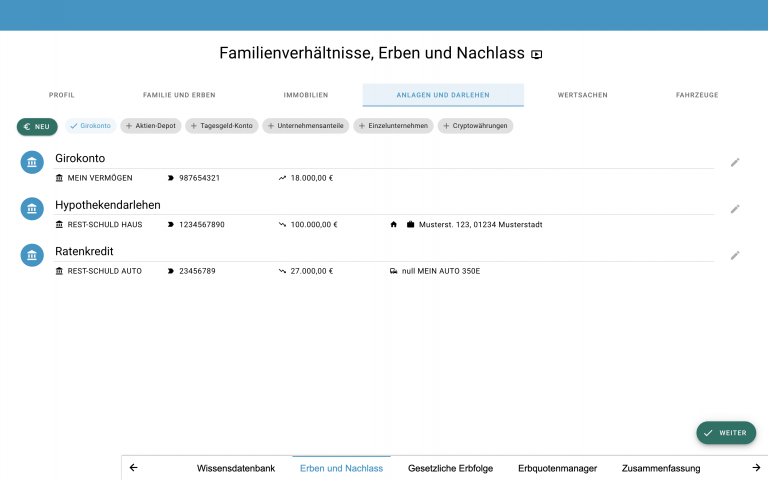Click the MEIN VERMÖGEN label
Image resolution: width=768 pixels, height=480 pixels.
pos(100,178)
